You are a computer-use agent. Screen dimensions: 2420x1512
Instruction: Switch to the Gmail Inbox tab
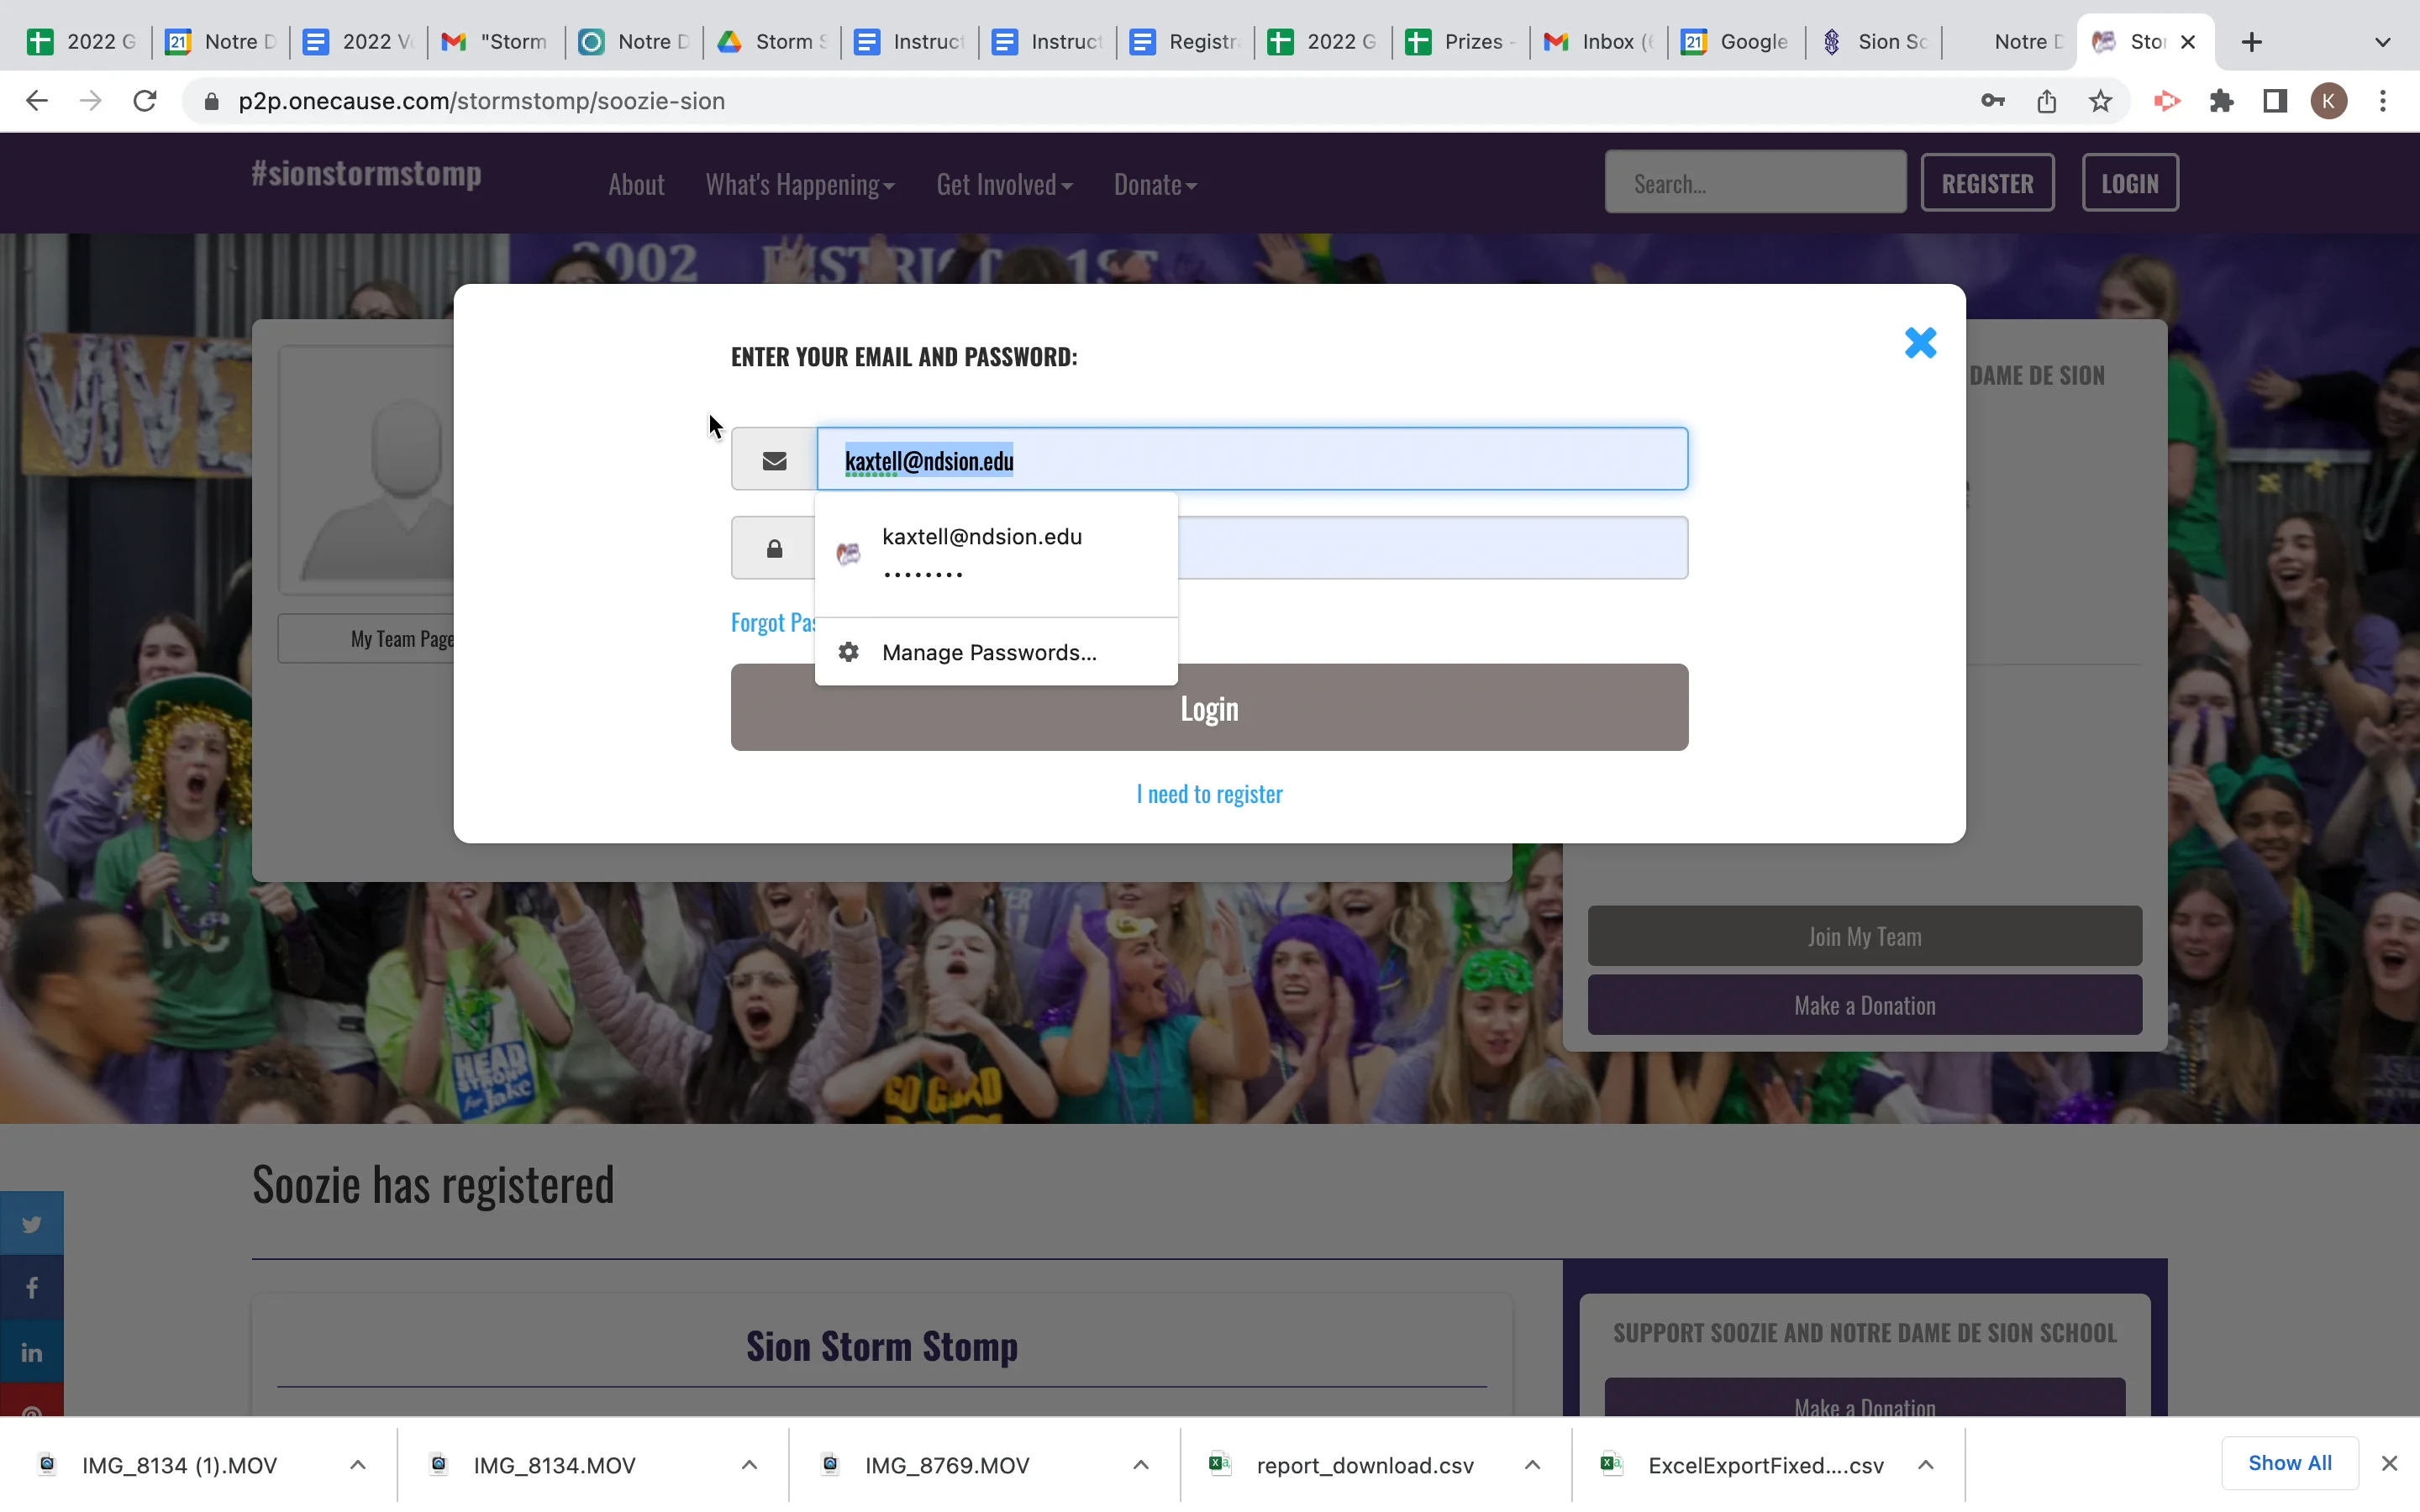[x=1598, y=42]
